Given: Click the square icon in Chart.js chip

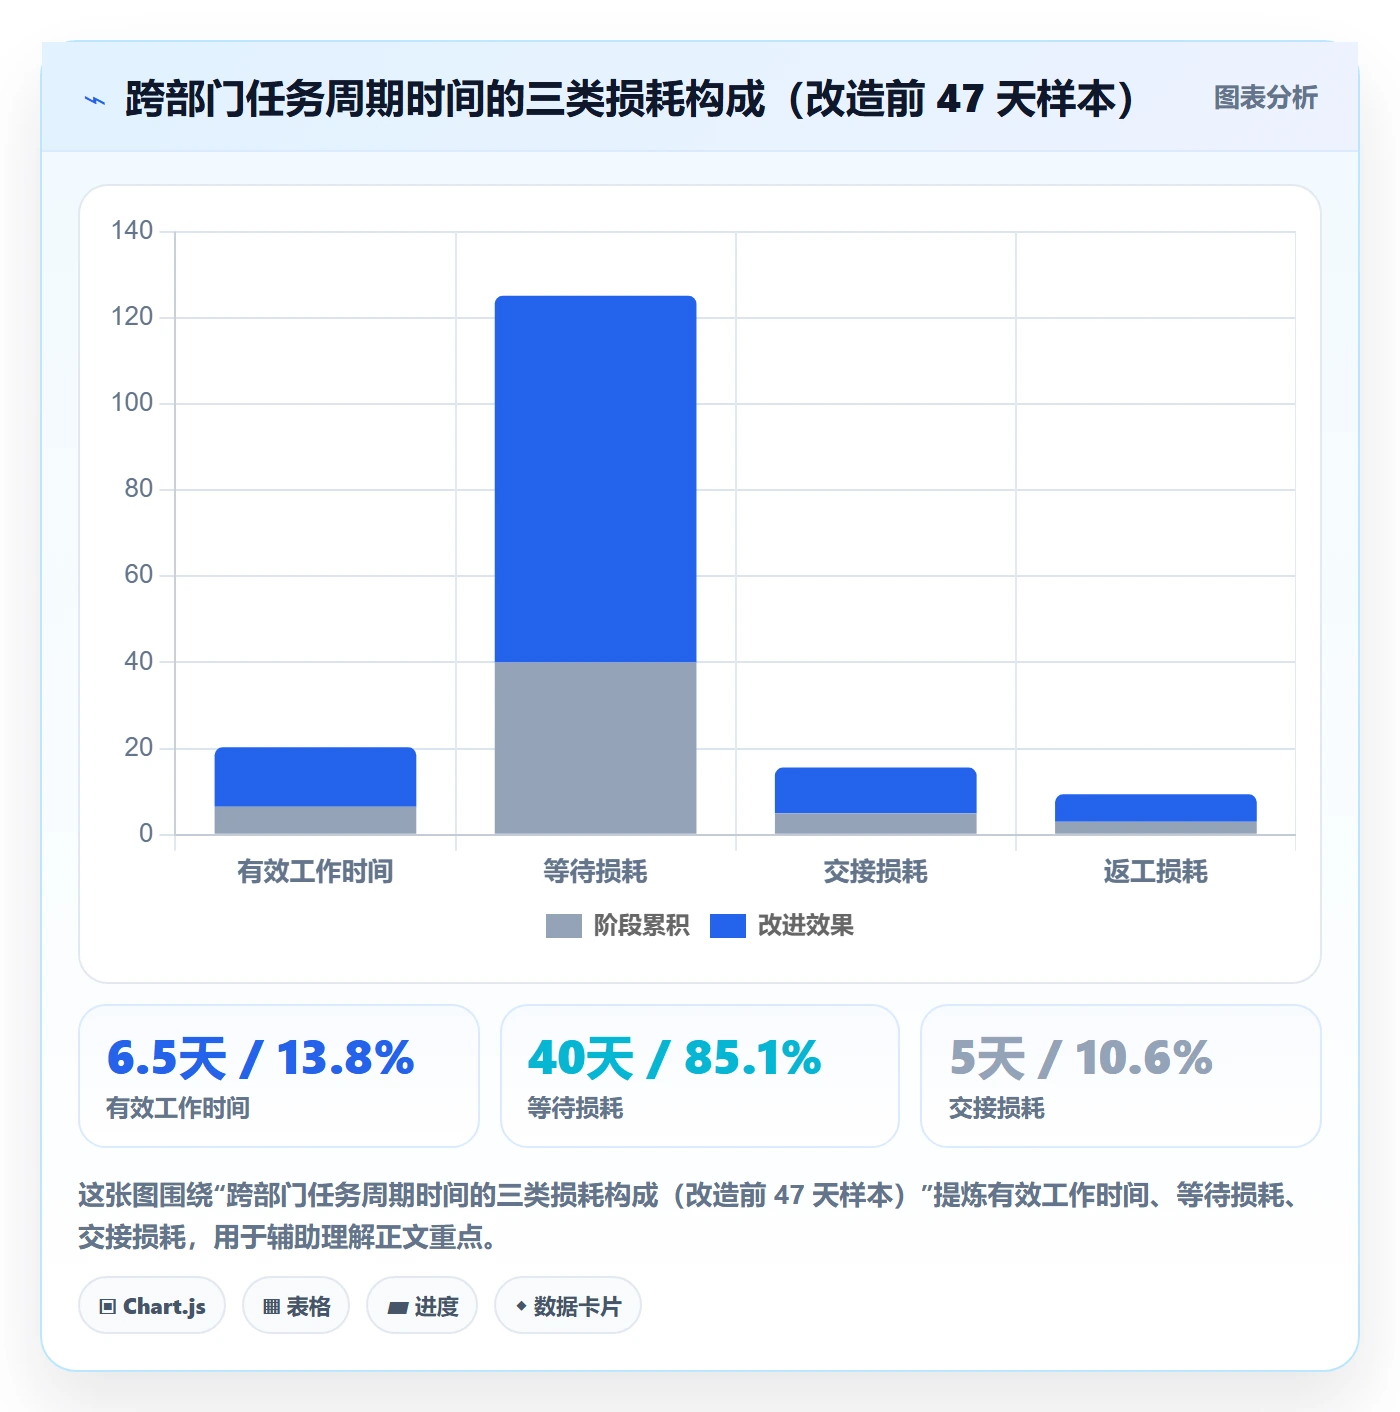Looking at the screenshot, I should (108, 1306).
